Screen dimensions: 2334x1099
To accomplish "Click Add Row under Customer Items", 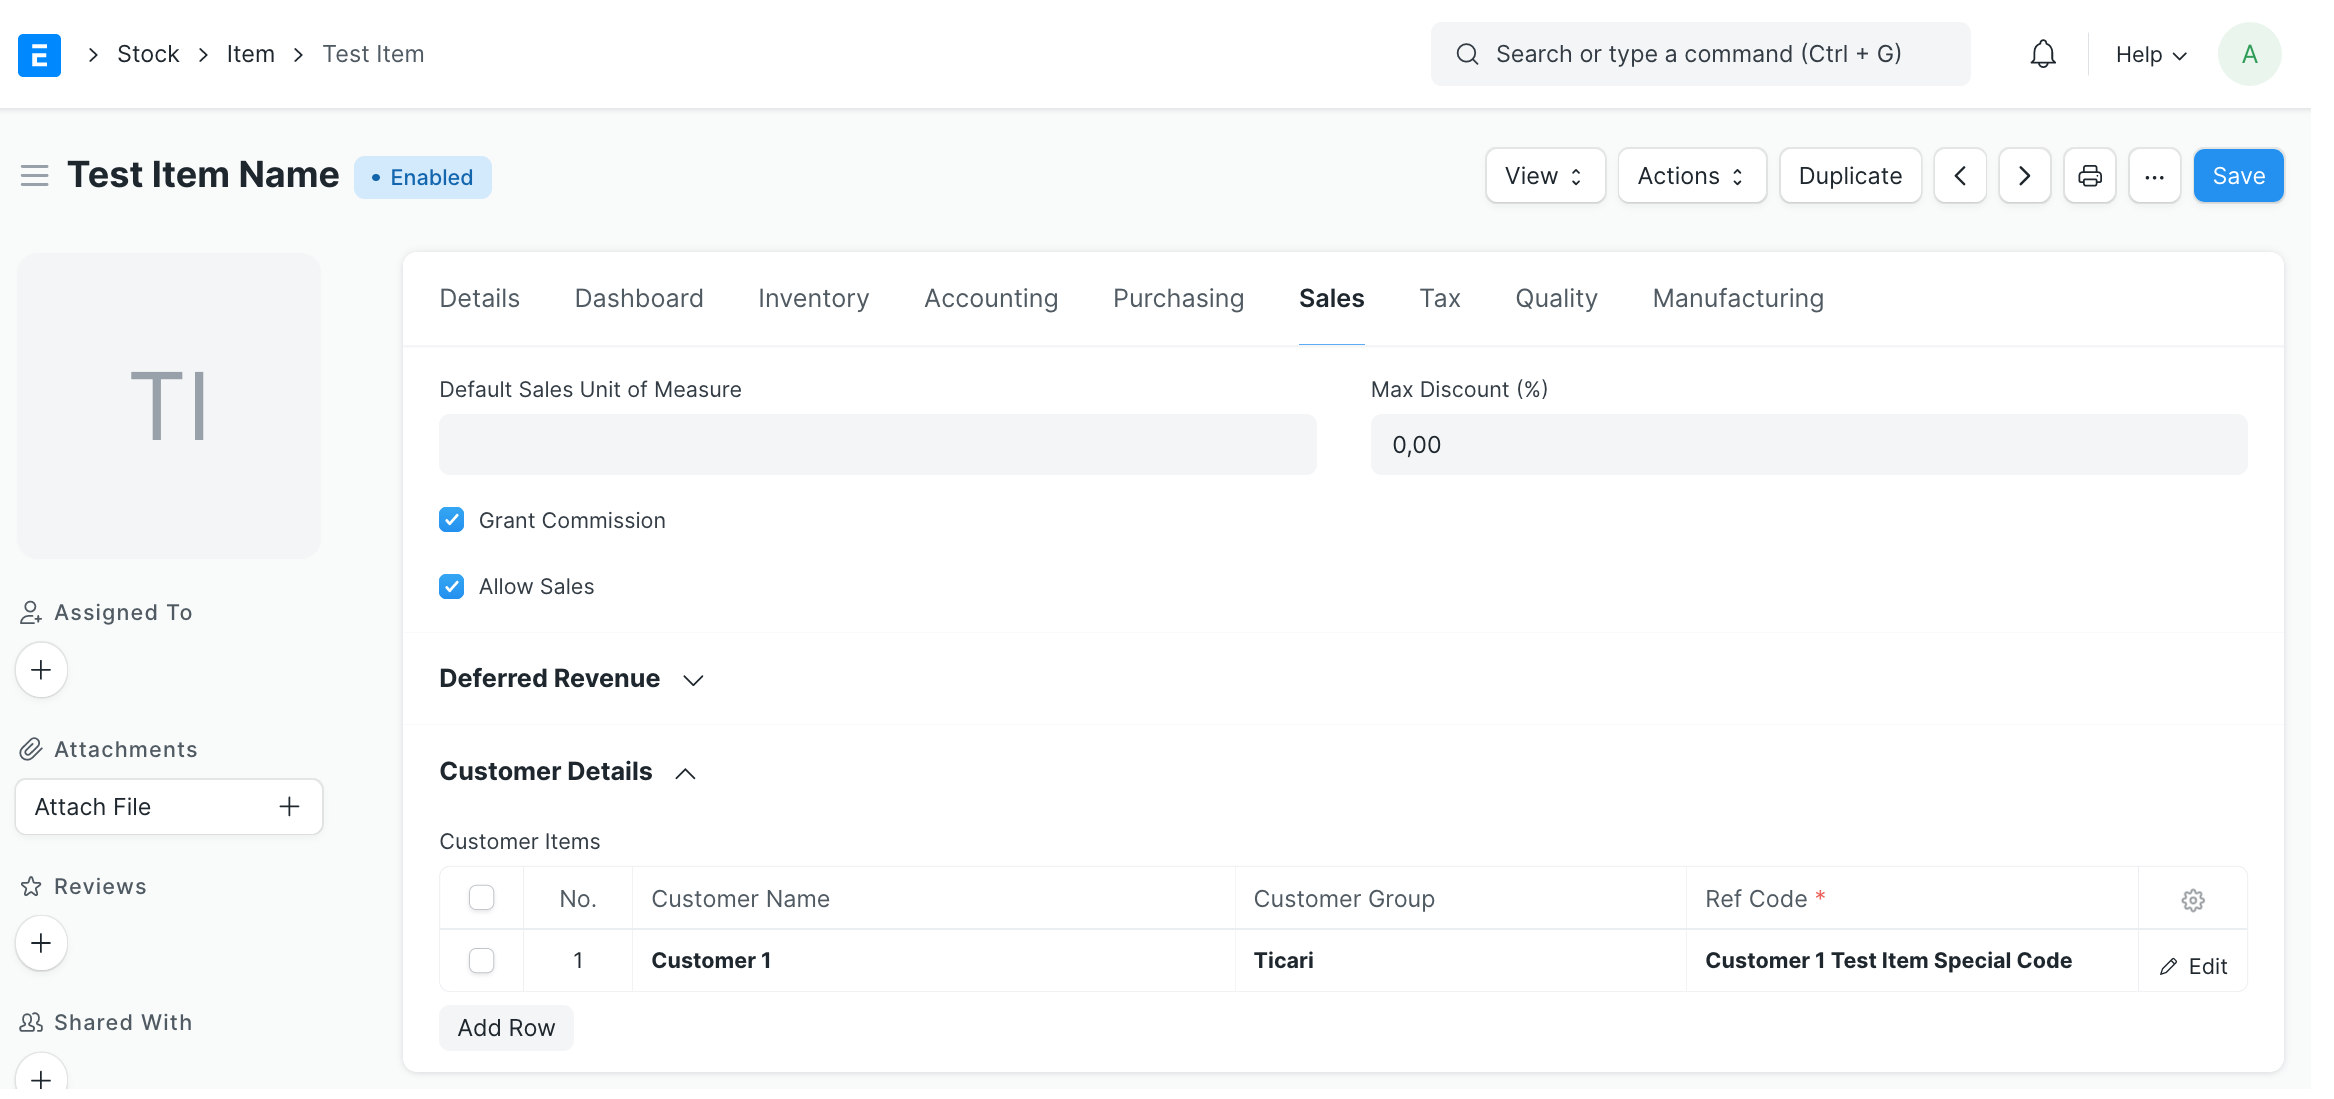I will [506, 1028].
